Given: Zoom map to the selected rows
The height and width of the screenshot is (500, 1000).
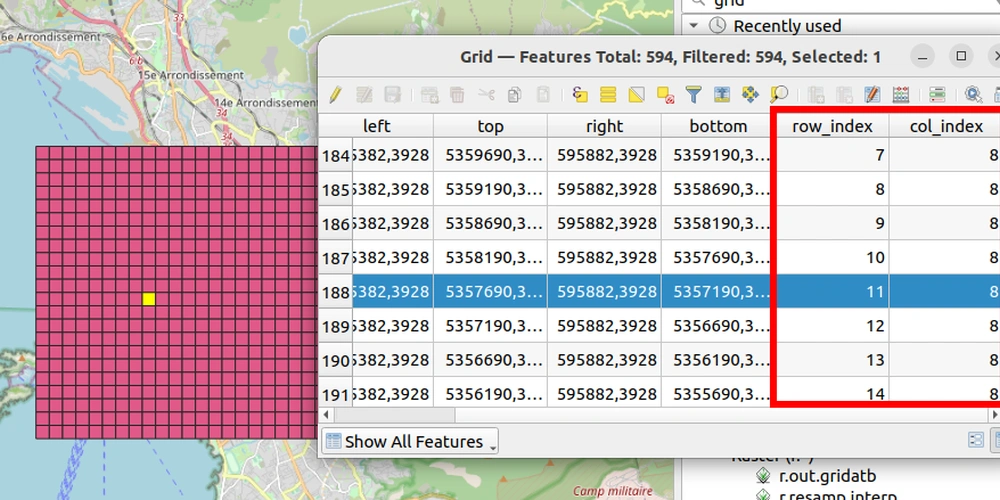Looking at the screenshot, I should (778, 95).
